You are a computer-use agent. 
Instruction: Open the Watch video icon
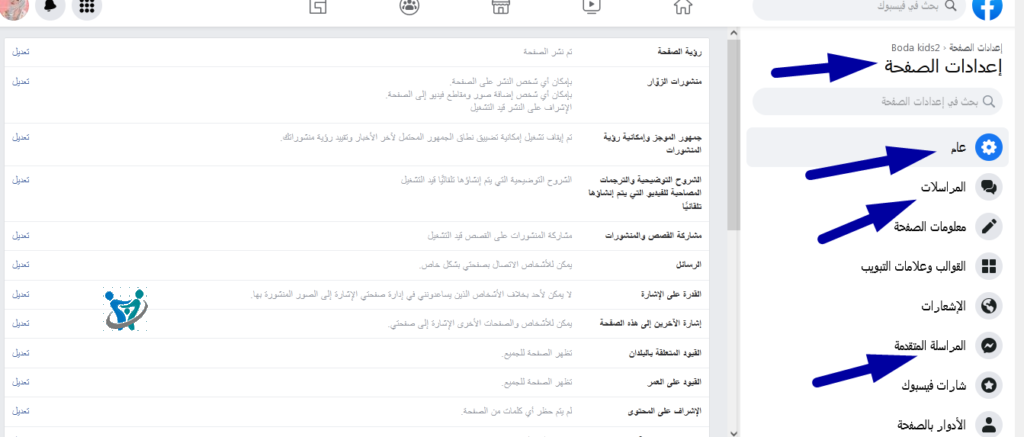tap(592, 7)
